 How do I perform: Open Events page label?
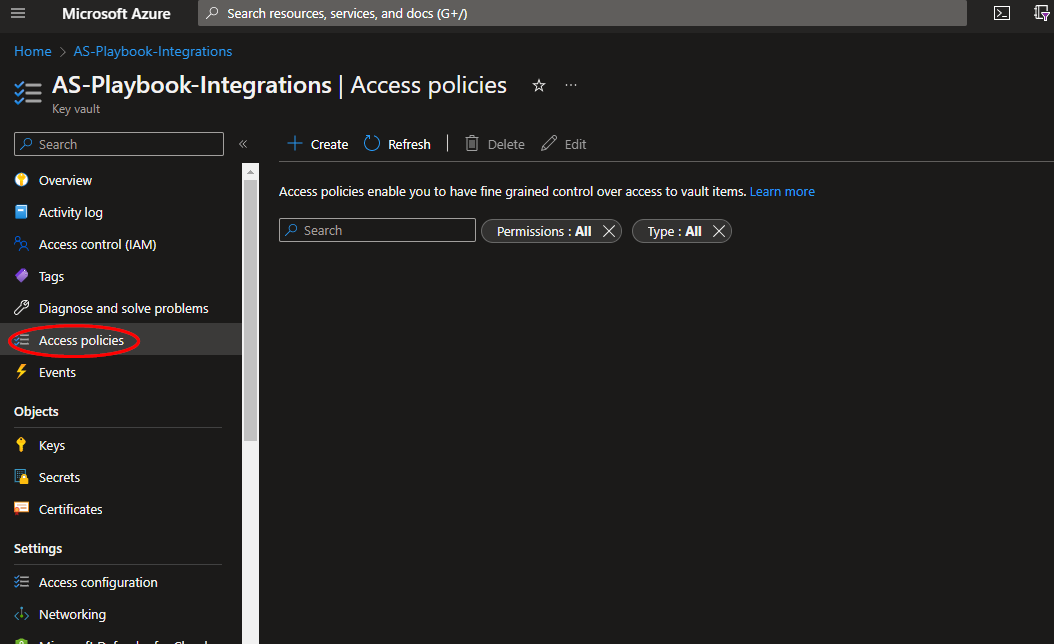[57, 372]
